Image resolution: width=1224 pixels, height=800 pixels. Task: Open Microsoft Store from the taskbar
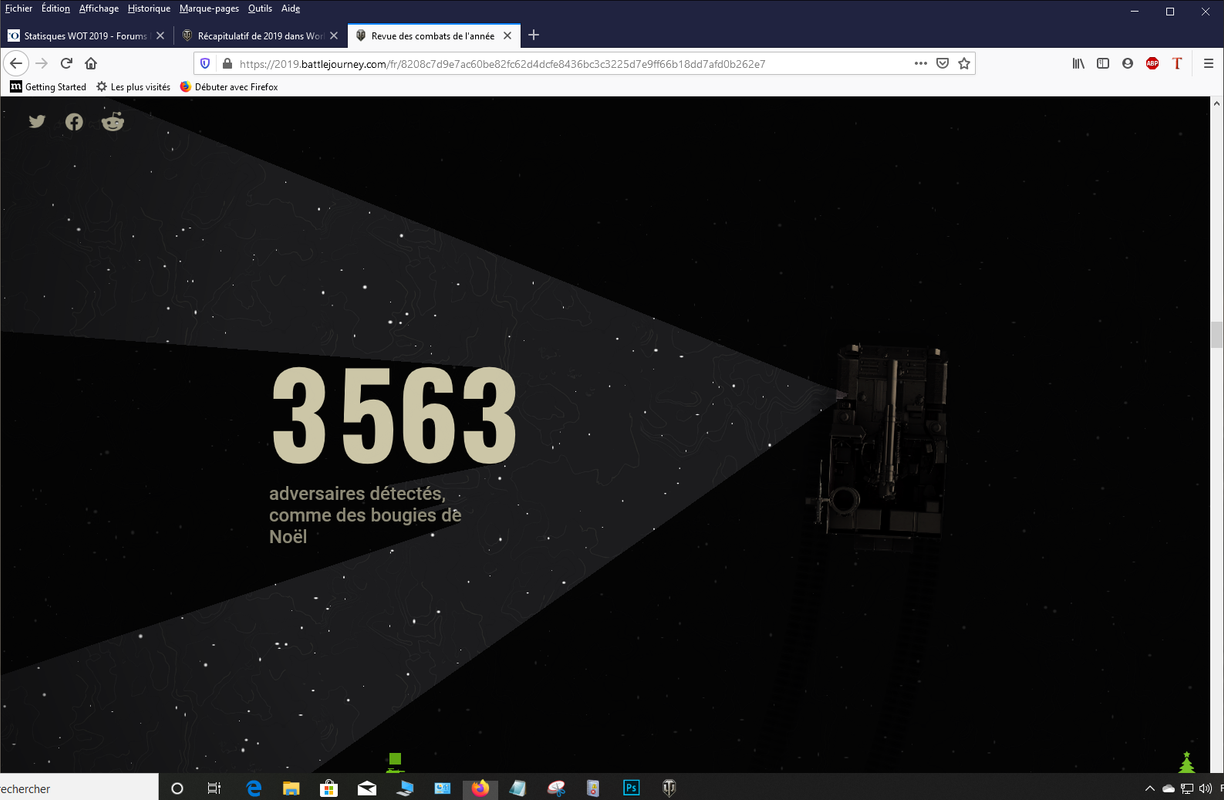pos(328,788)
